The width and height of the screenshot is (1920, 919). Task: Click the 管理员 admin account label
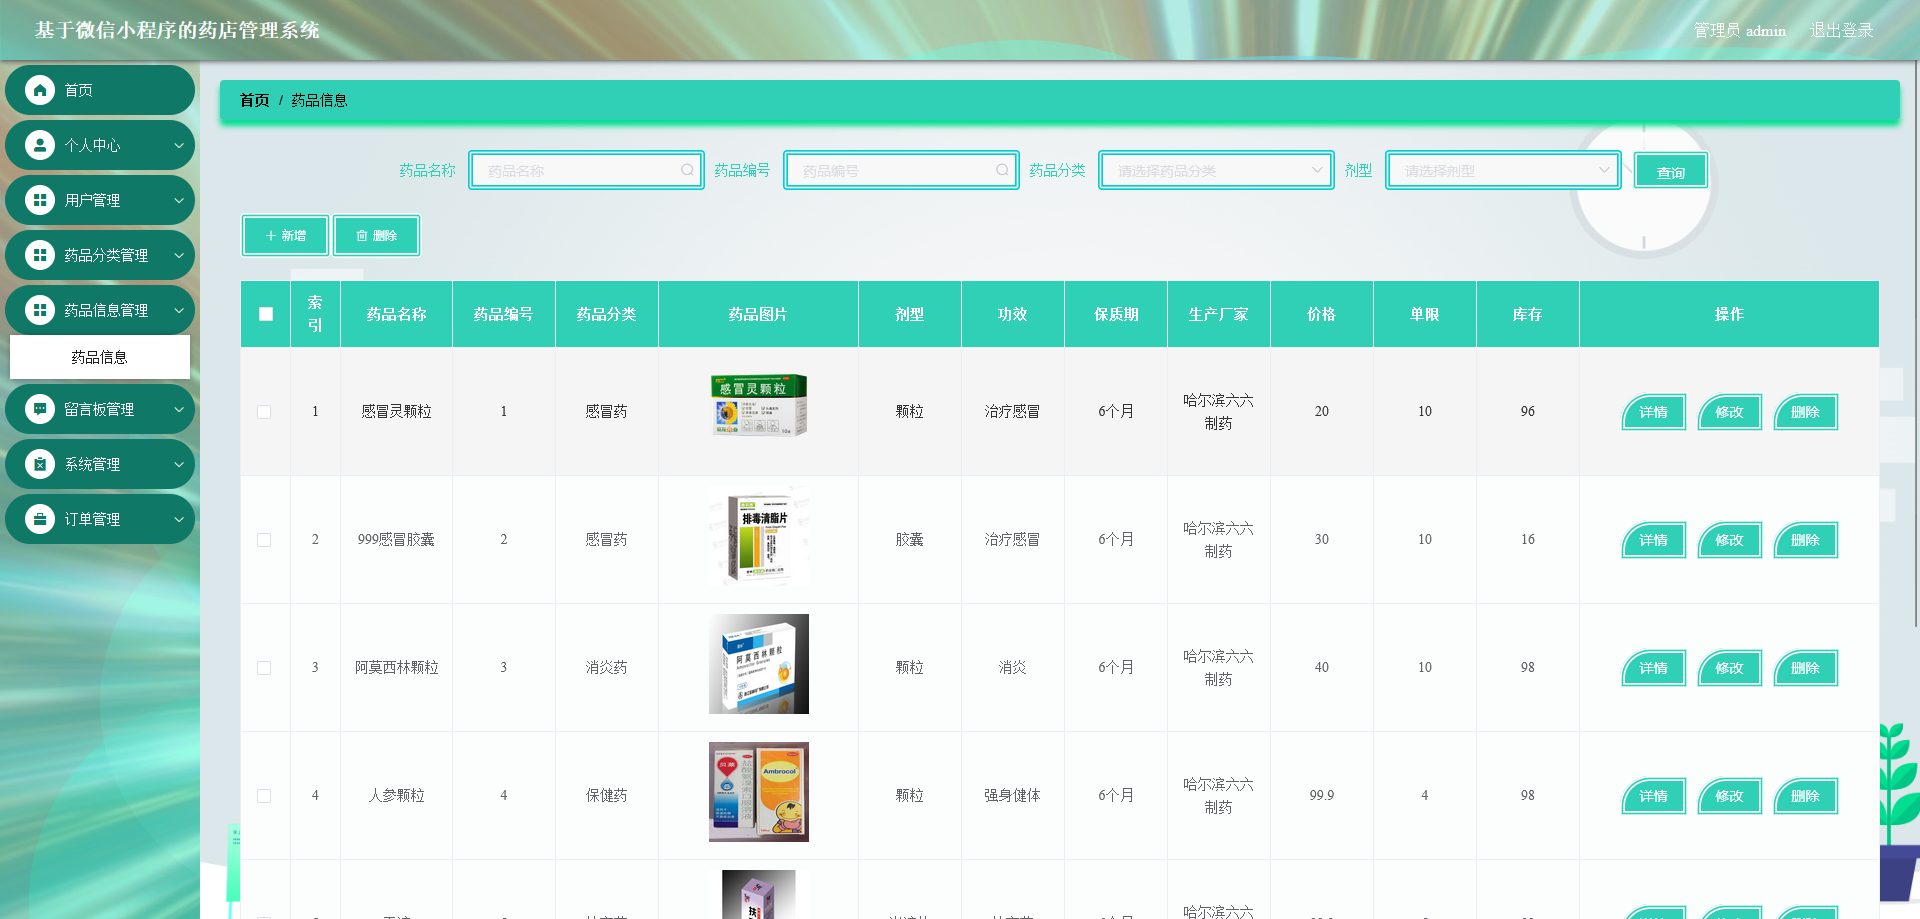[x=1739, y=30]
